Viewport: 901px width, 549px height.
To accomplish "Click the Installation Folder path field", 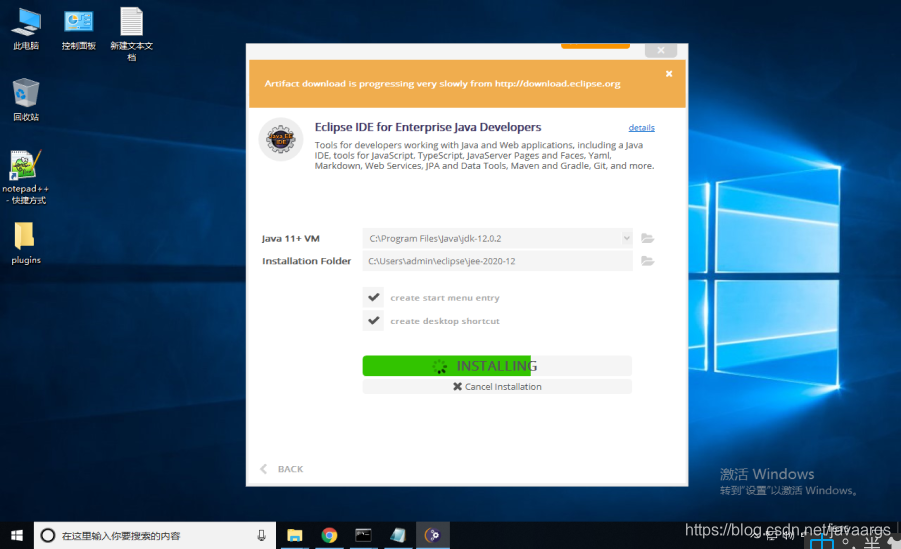I will 498,261.
